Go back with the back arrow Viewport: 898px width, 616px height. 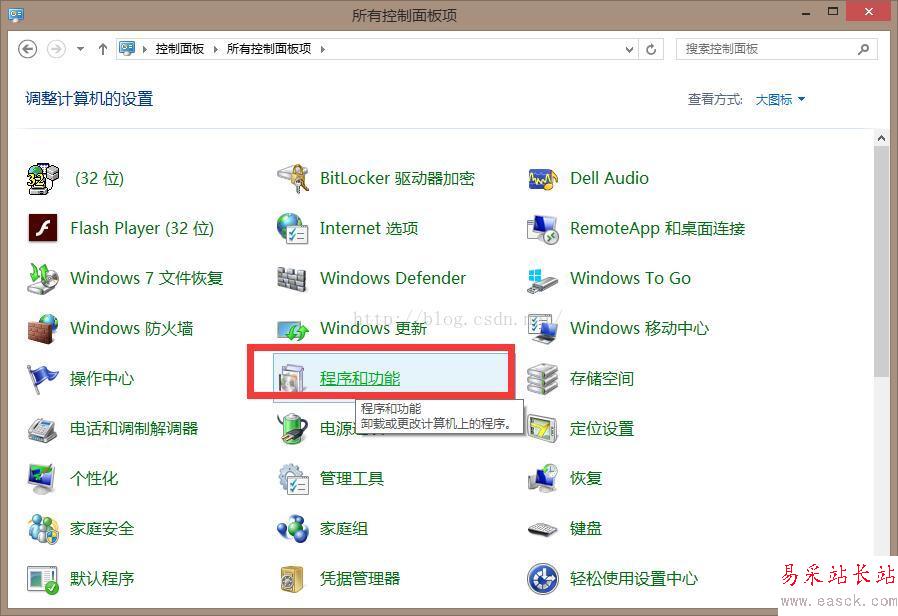[x=27, y=49]
